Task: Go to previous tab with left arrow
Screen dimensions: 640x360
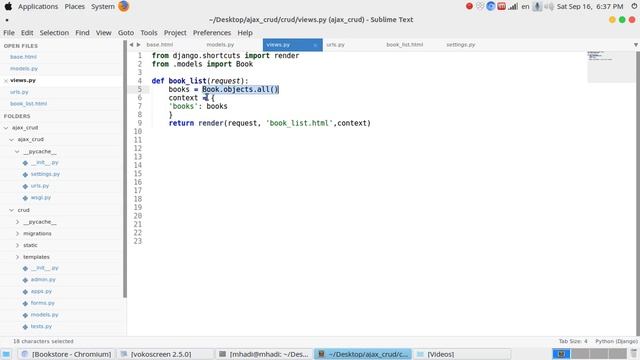Action: pyautogui.click(x=131, y=44)
